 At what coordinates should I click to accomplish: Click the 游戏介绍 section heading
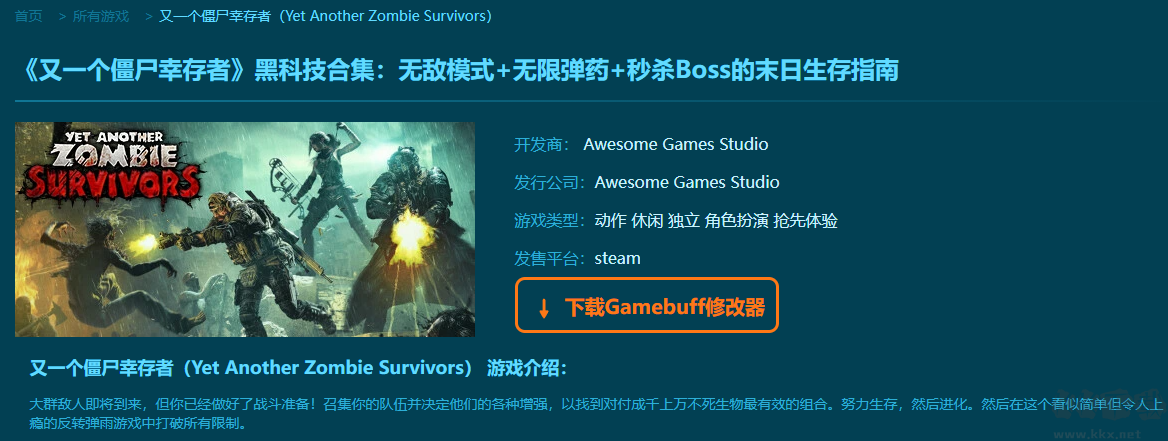pos(298,368)
